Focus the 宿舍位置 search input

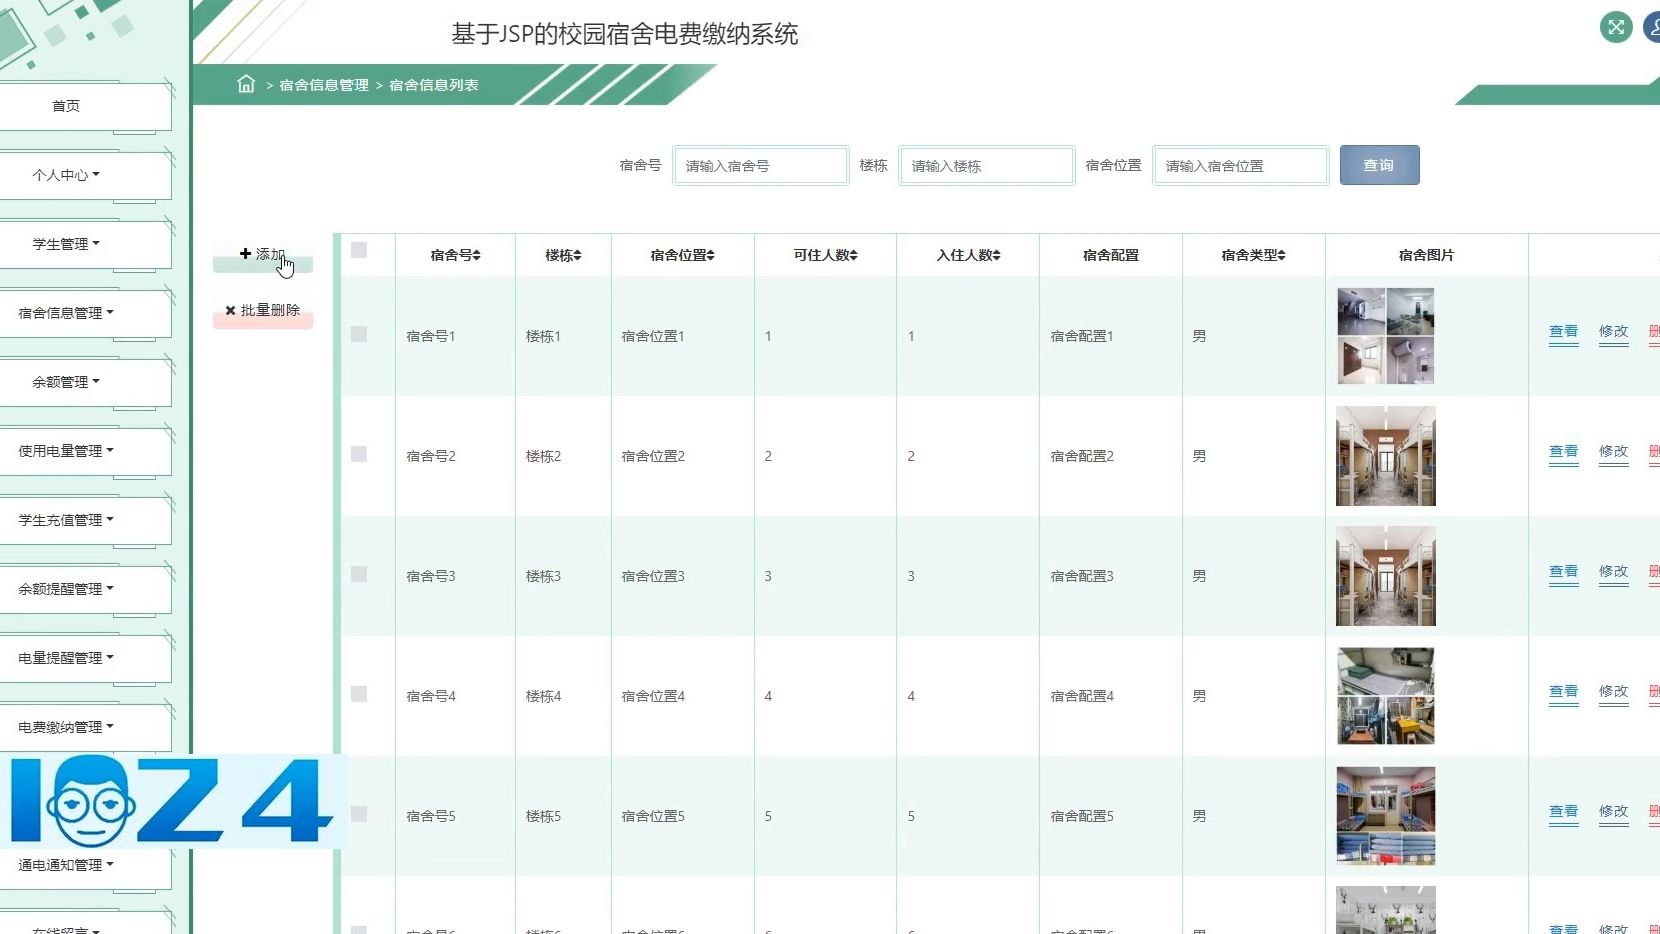pyautogui.click(x=1240, y=165)
